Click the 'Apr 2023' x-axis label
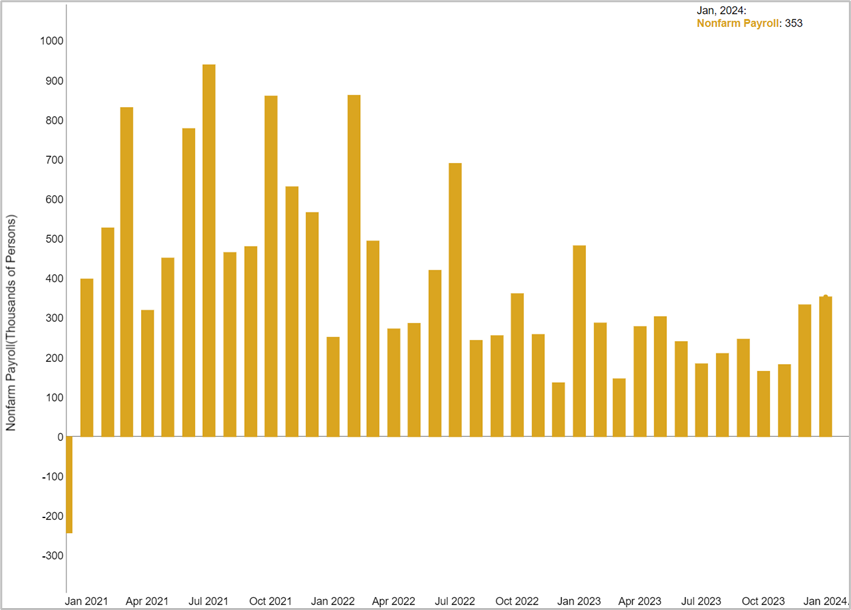 pyautogui.click(x=640, y=601)
